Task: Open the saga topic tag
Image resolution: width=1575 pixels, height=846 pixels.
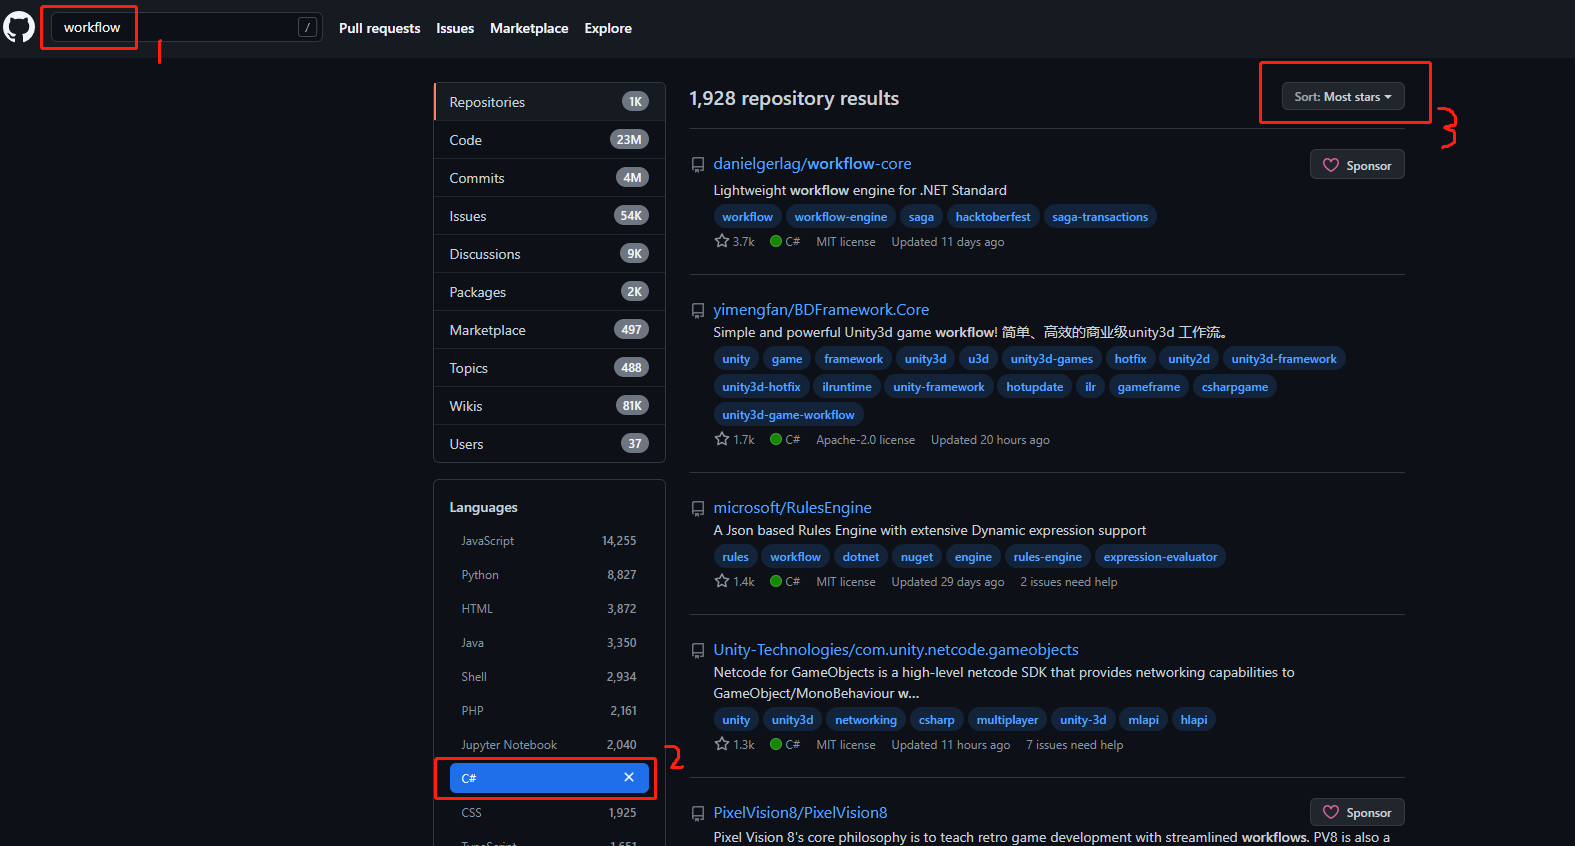Action: coord(921,217)
